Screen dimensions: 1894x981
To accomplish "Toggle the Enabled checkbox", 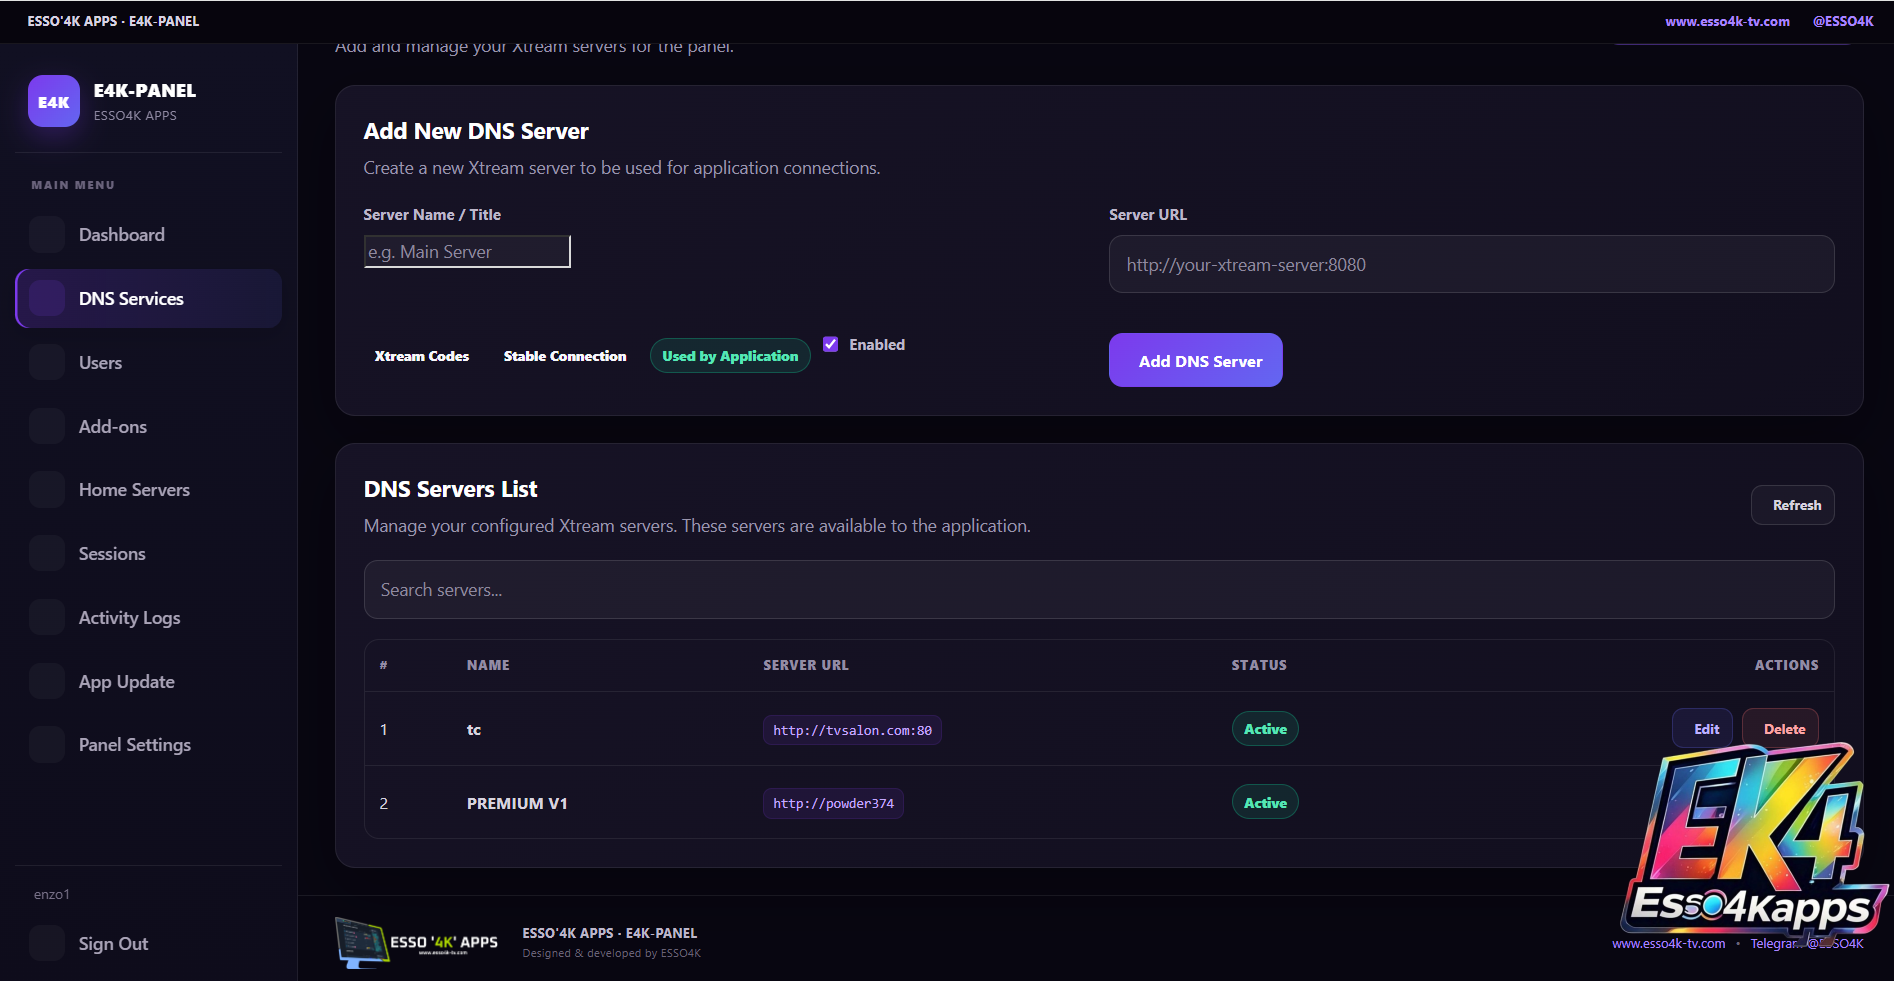I will pos(830,344).
